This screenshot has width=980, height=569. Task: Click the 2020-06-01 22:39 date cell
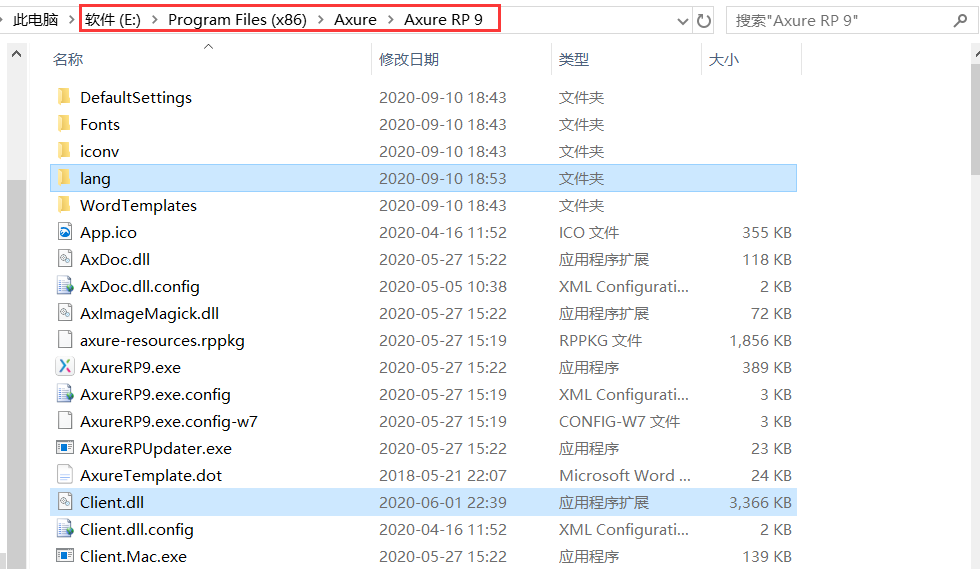pyautogui.click(x=442, y=503)
